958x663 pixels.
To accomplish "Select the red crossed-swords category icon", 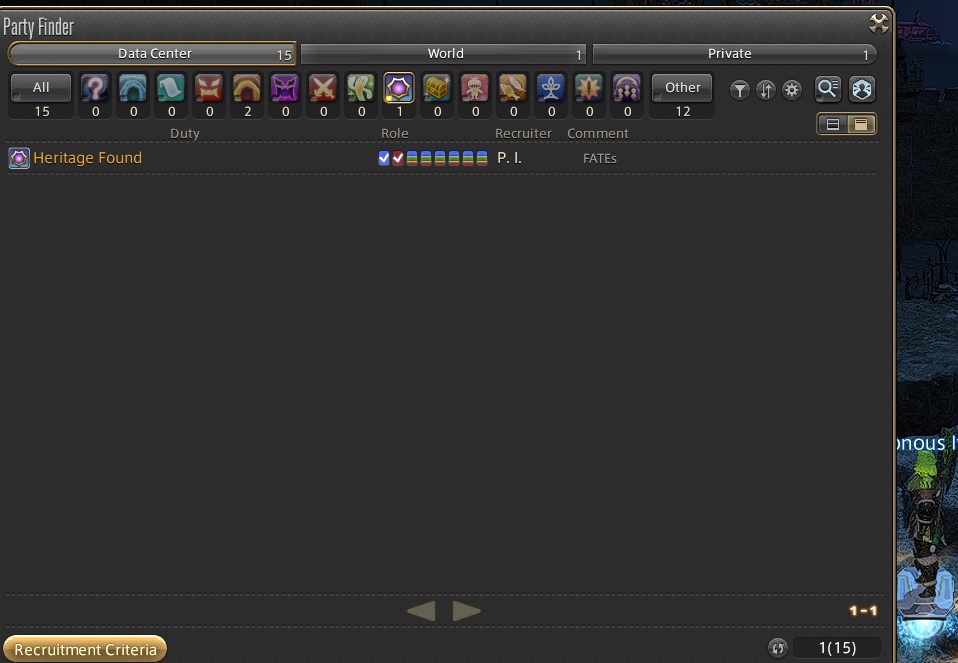I will (323, 89).
